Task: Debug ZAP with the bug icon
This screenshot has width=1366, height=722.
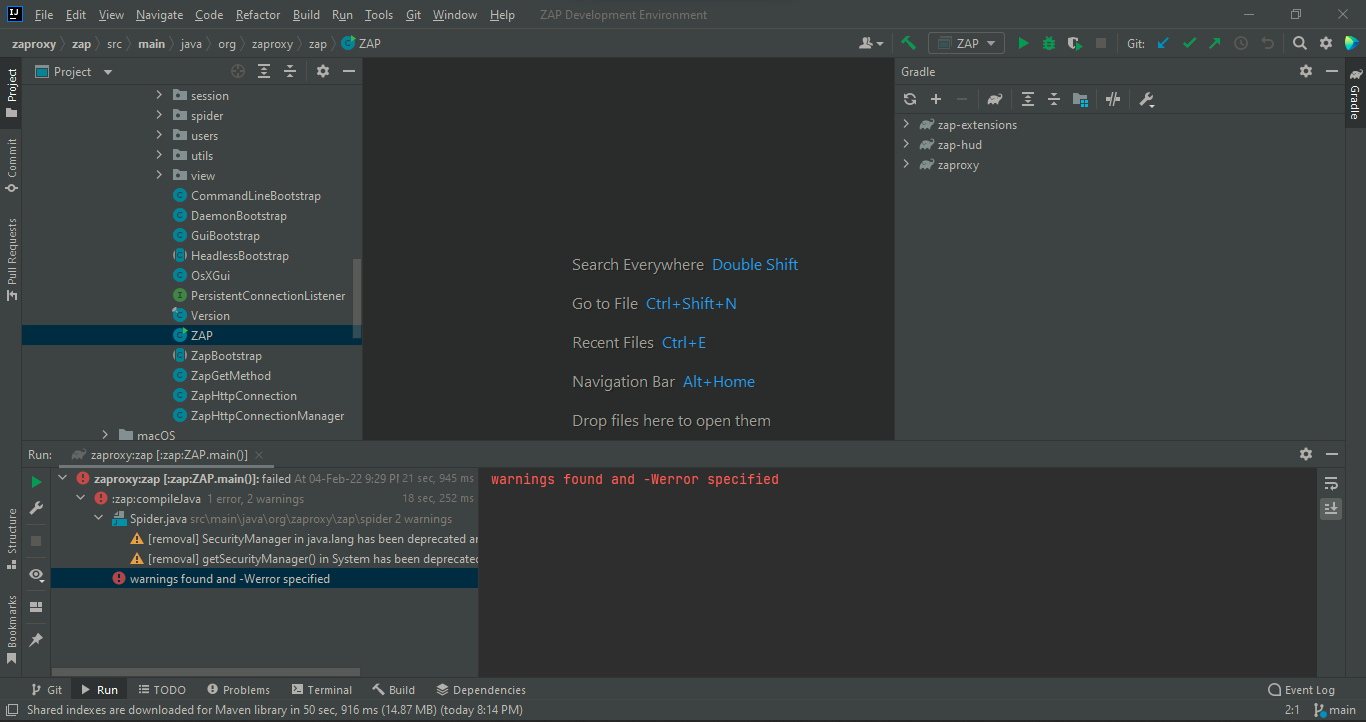Action: click(x=1047, y=43)
